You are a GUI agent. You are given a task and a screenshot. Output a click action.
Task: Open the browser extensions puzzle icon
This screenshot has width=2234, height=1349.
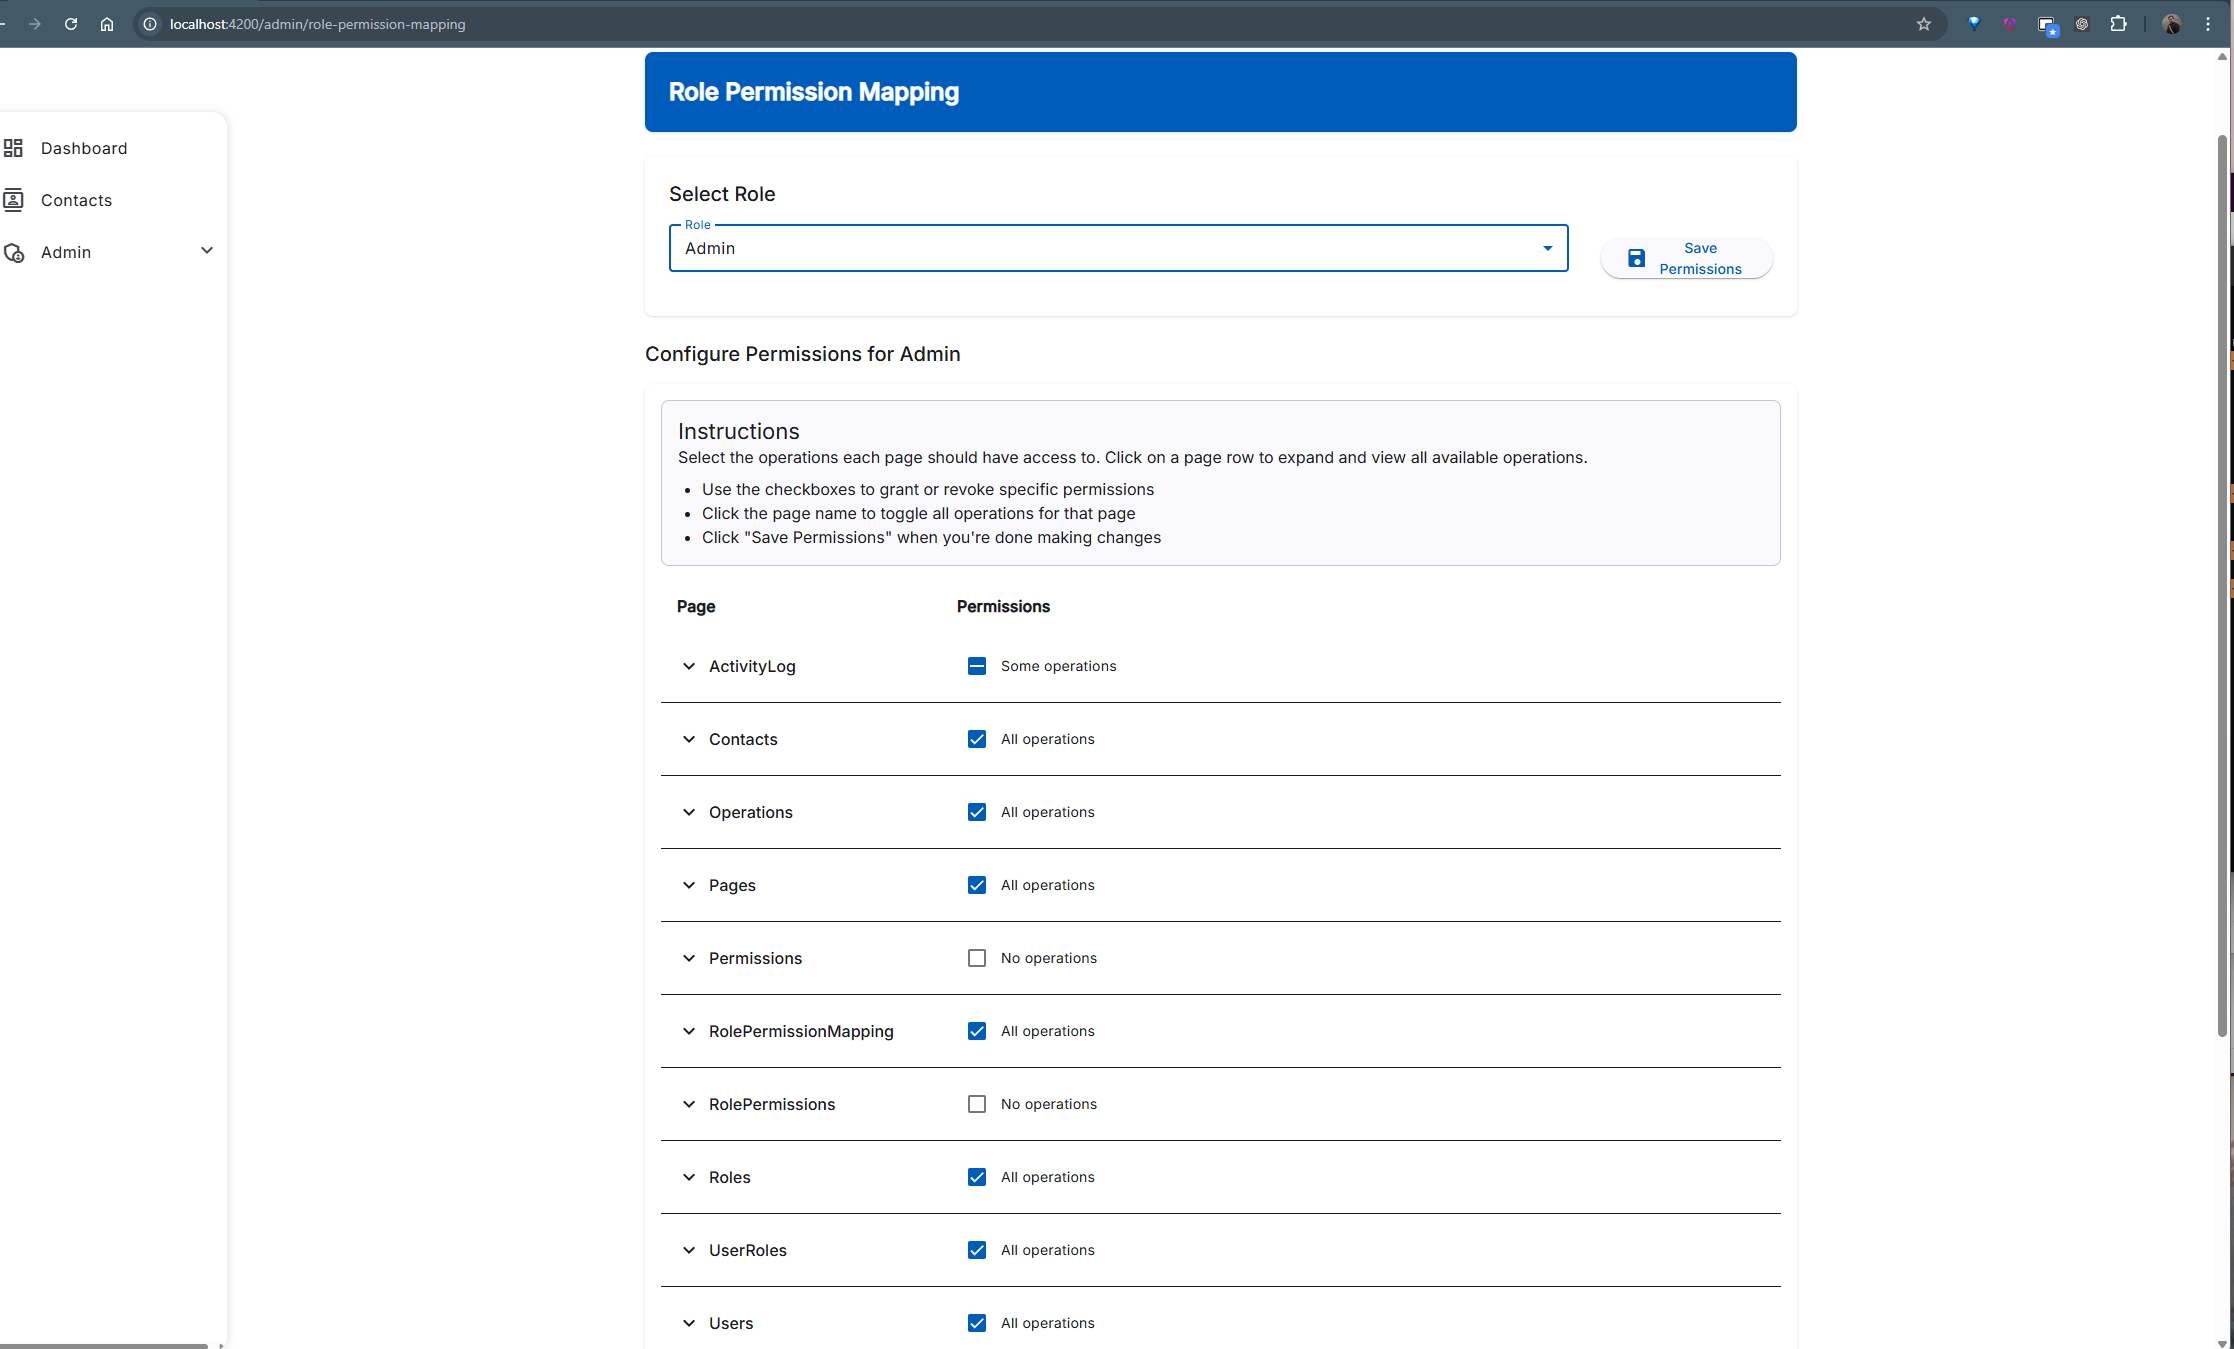click(2118, 24)
